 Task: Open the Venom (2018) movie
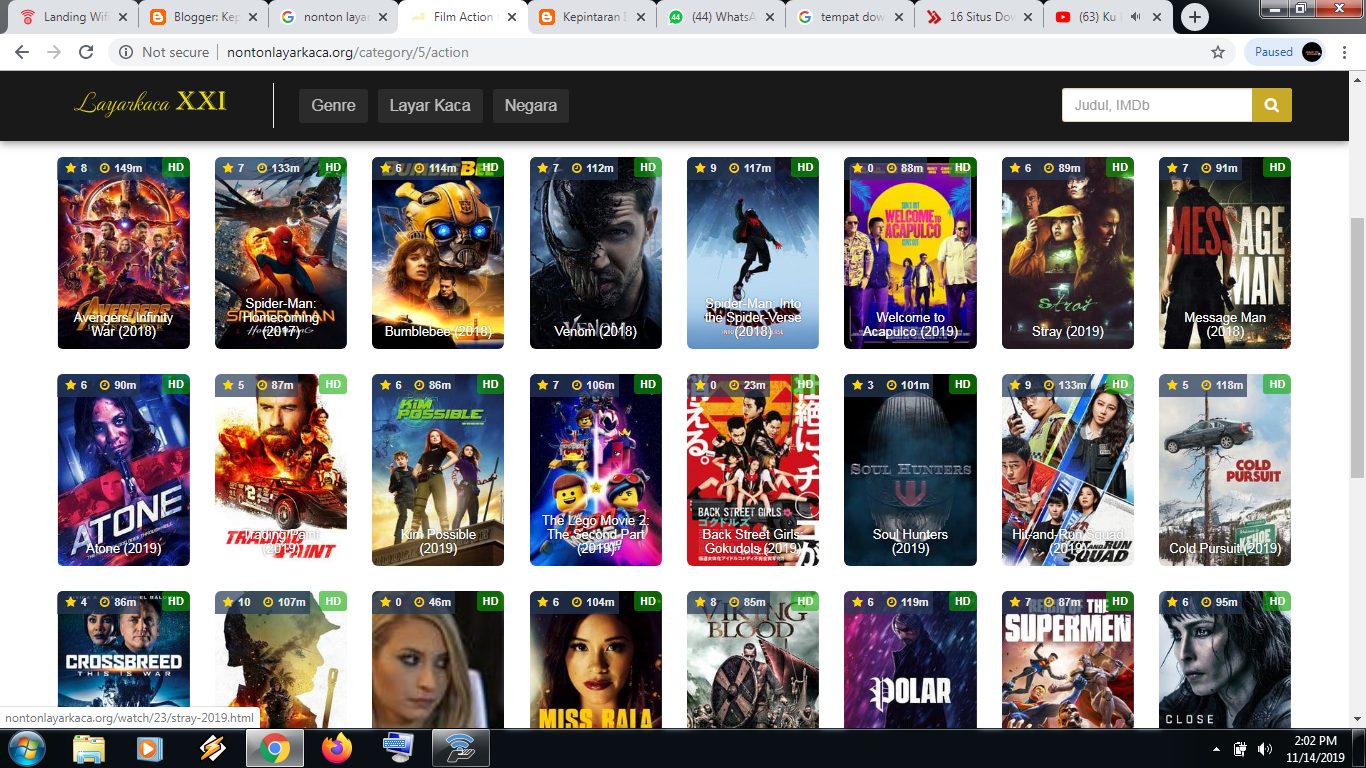(x=596, y=253)
